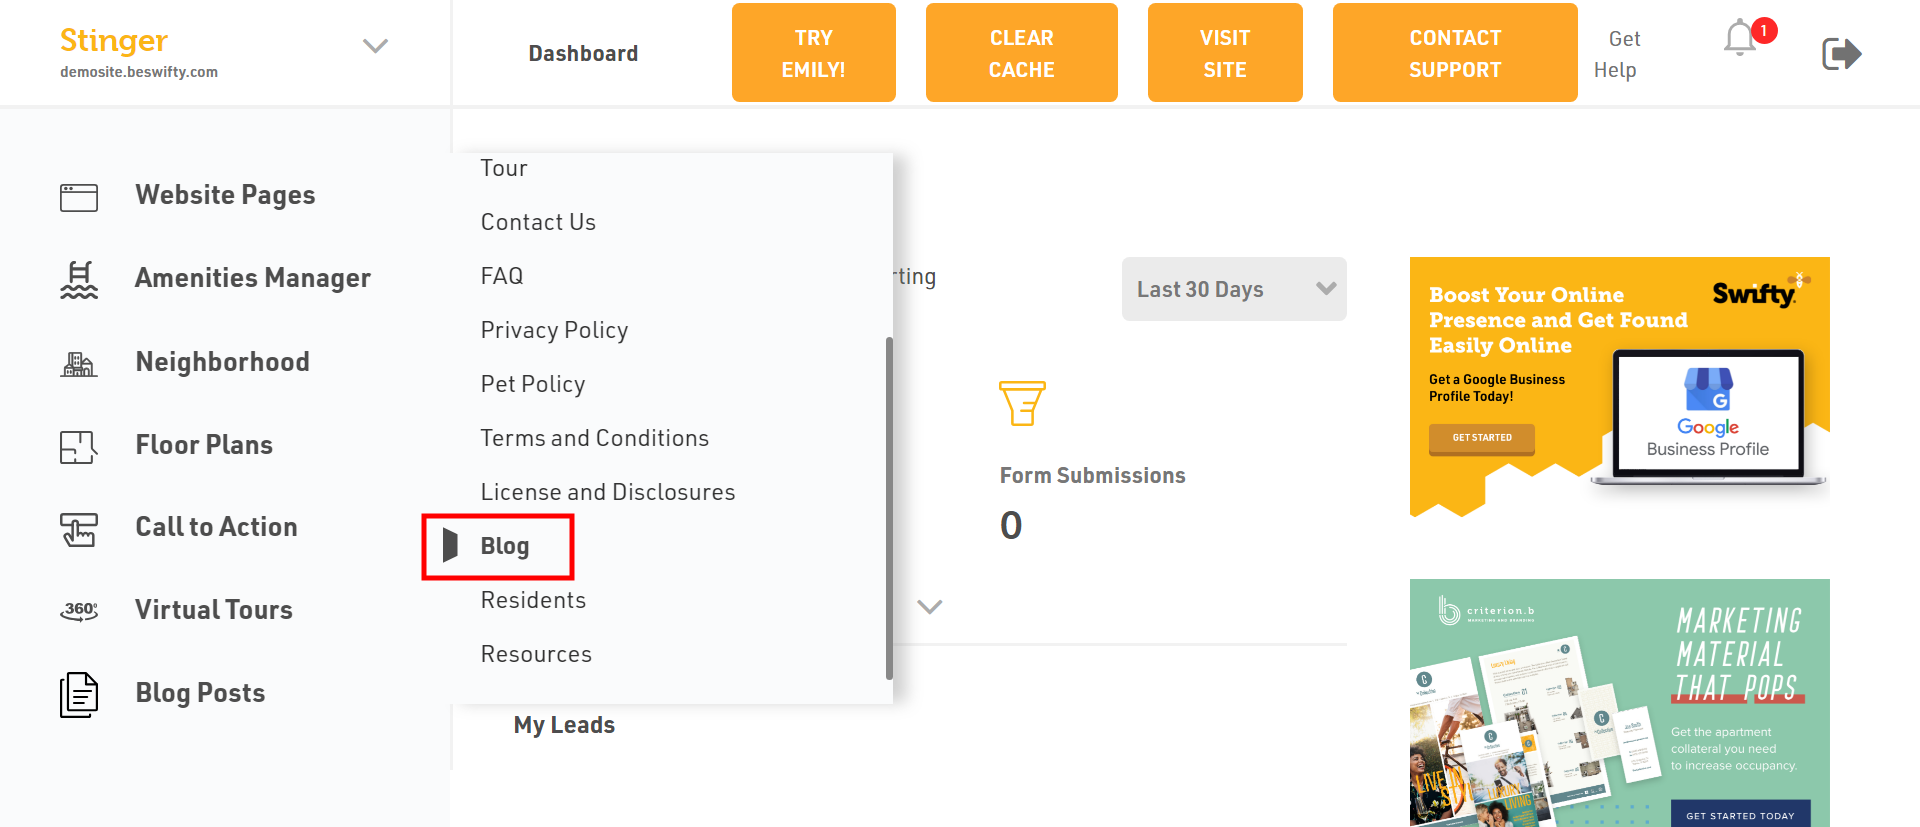This screenshot has height=827, width=1920.
Task: Click the 360 Virtual Tours icon
Action: (x=79, y=611)
